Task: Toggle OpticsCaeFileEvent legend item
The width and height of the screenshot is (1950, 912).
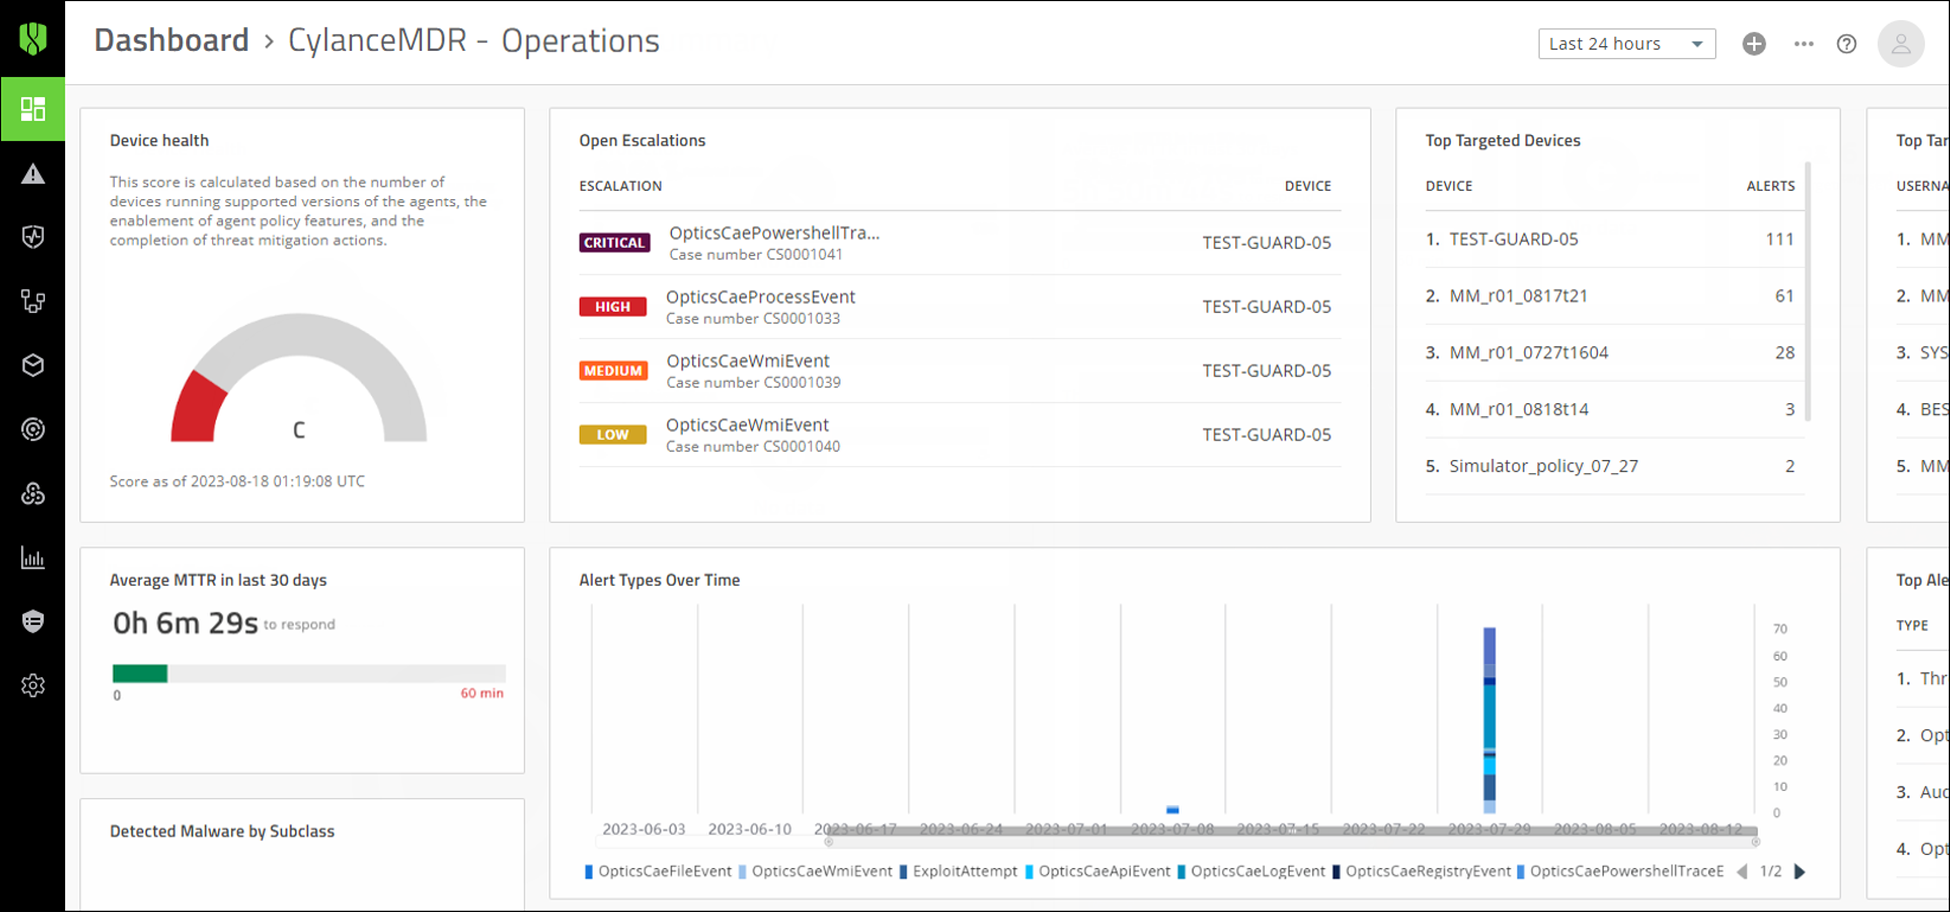Action: (x=658, y=871)
